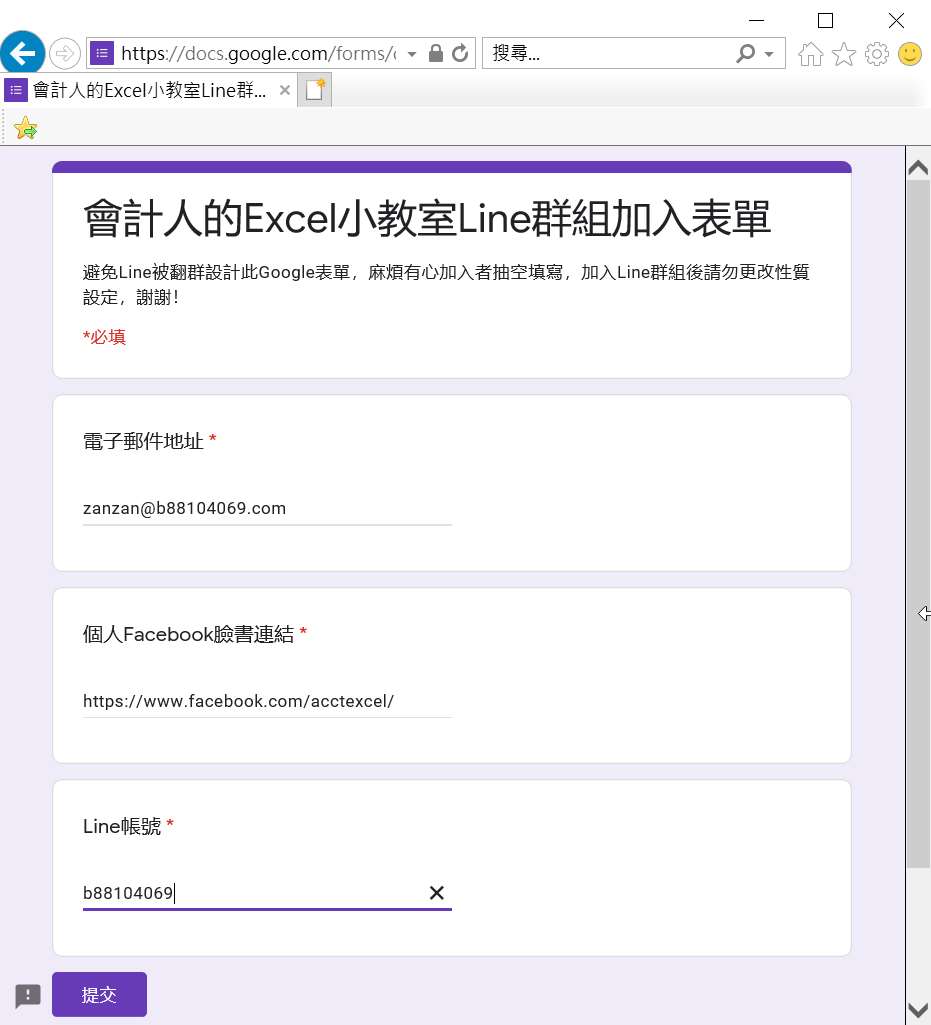Viewport: 931px width, 1025px height.
Task: Close the browser window
Action: click(896, 20)
